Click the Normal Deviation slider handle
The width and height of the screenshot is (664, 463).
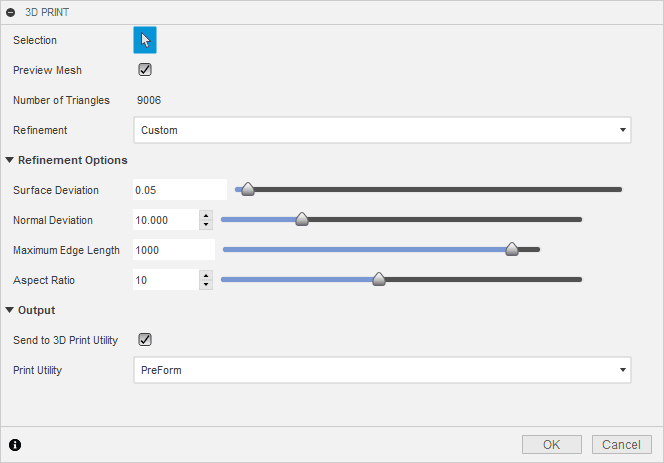(x=302, y=219)
